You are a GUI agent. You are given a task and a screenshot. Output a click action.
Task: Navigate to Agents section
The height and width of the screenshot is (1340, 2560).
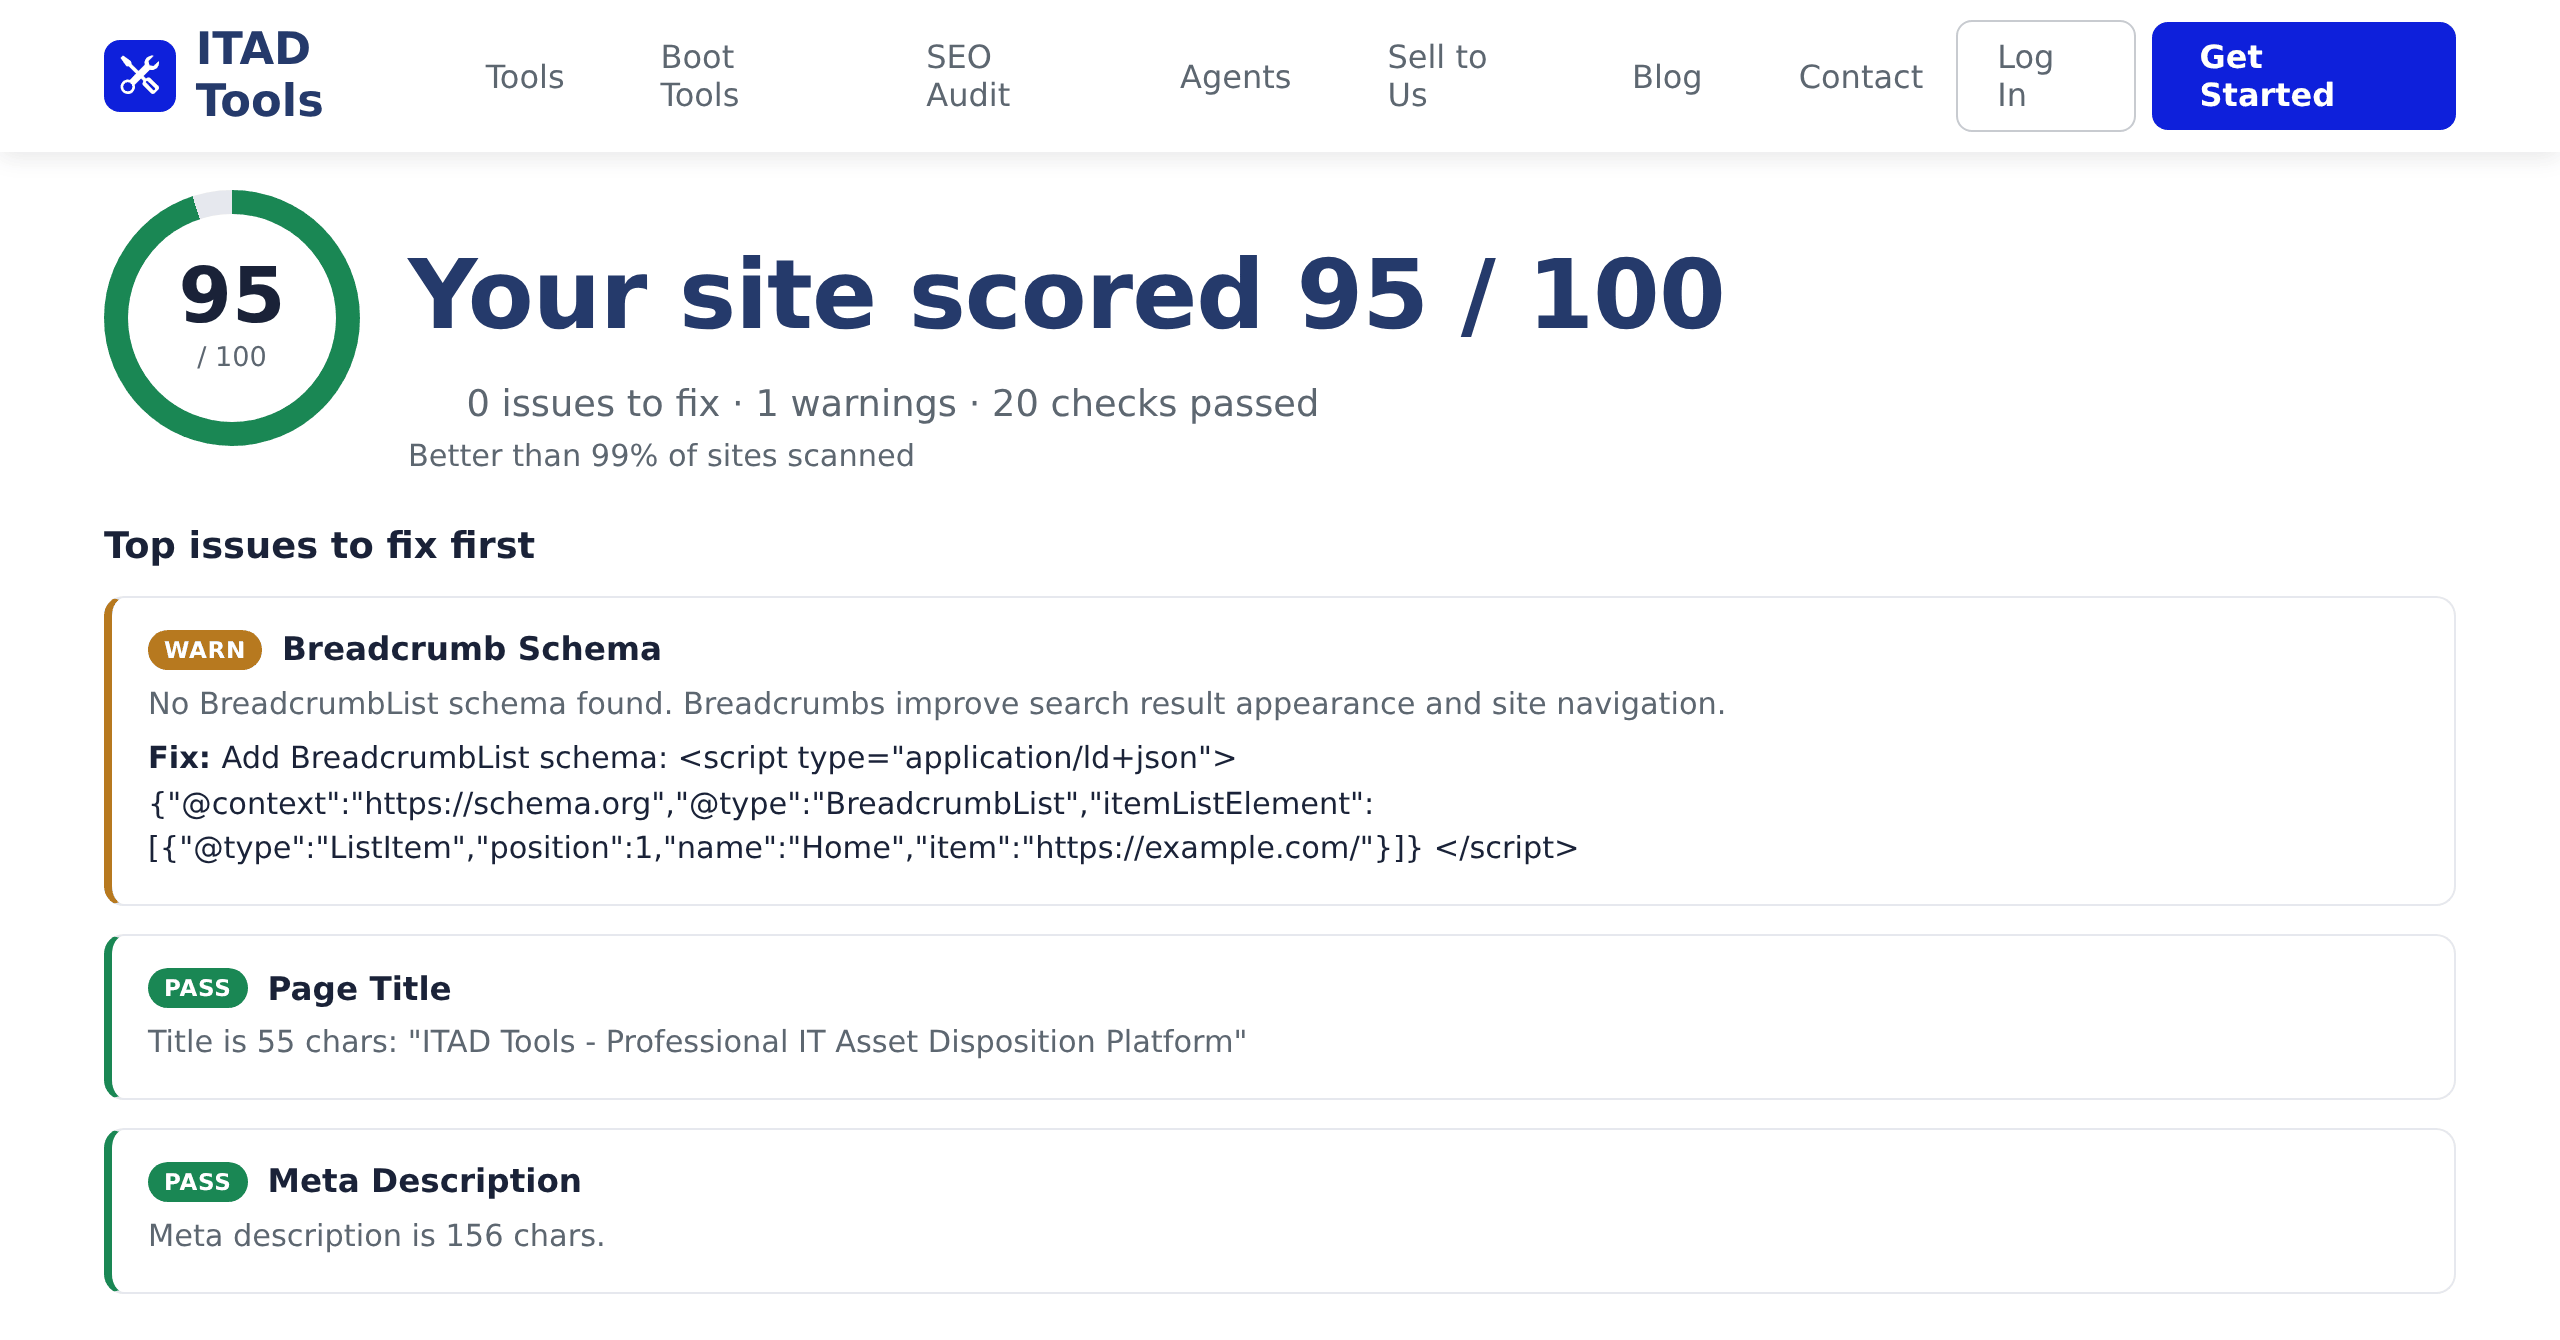coord(1235,77)
